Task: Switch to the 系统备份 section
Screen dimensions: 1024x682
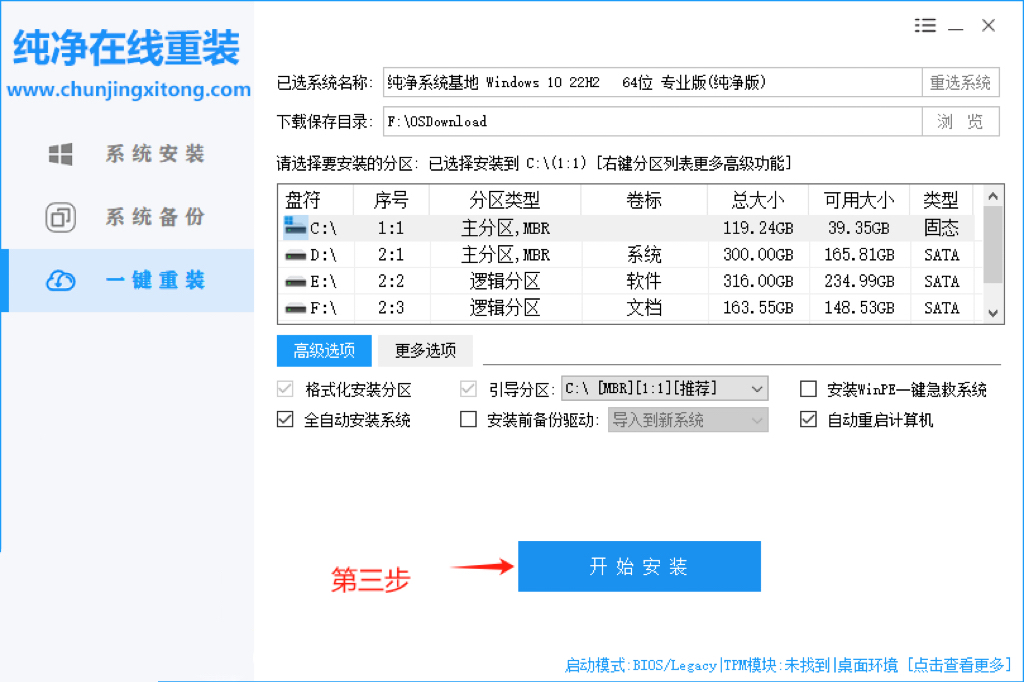Action: click(127, 217)
